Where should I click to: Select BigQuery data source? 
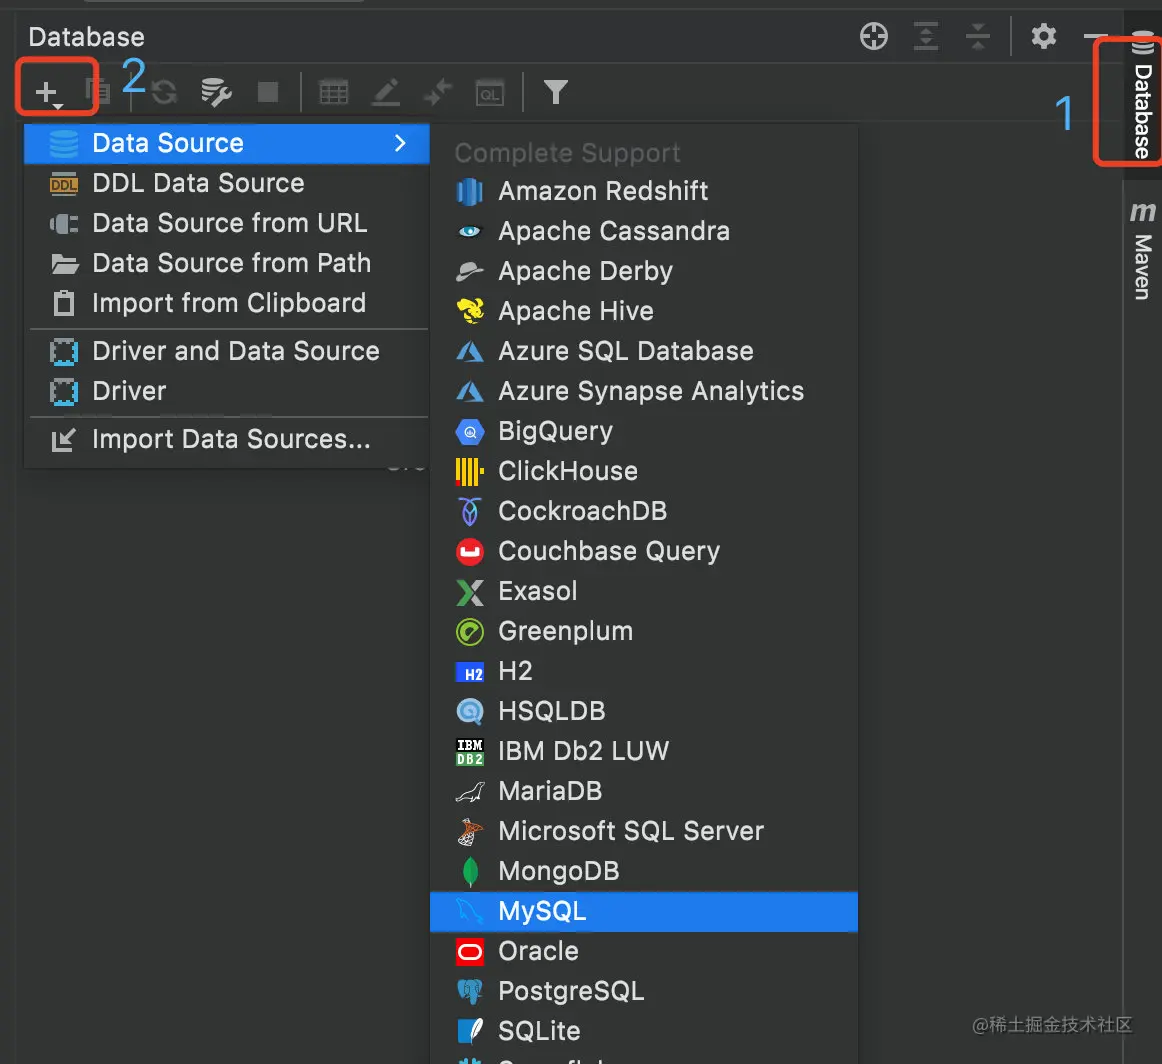644,431
